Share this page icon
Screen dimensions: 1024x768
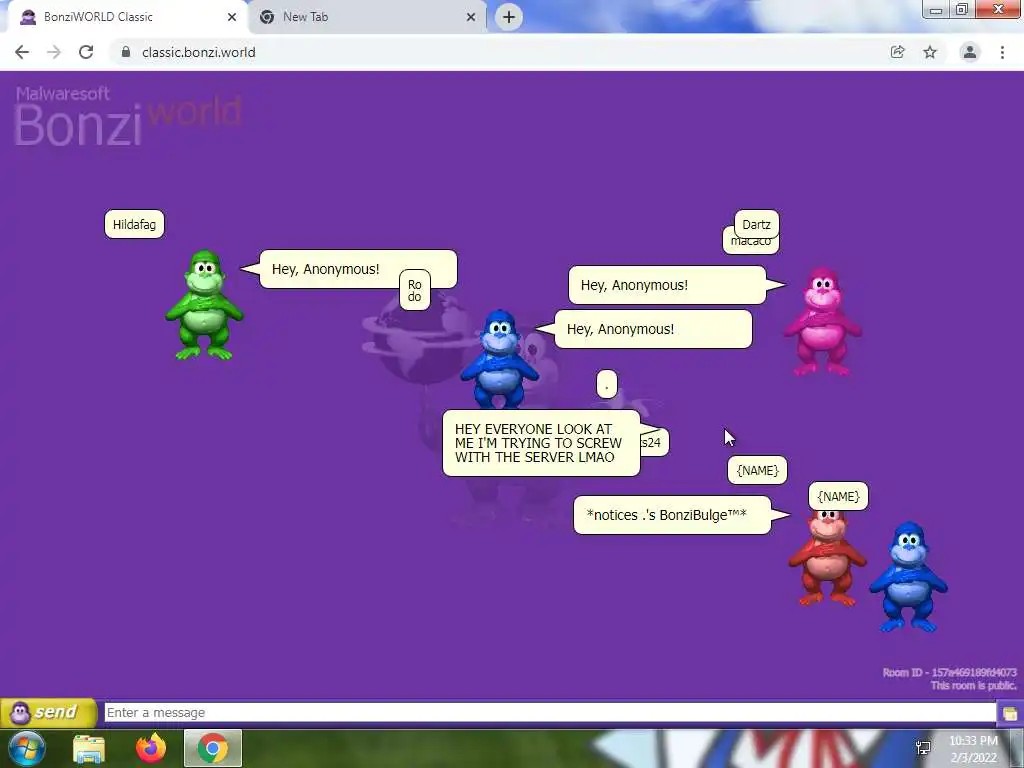898,52
